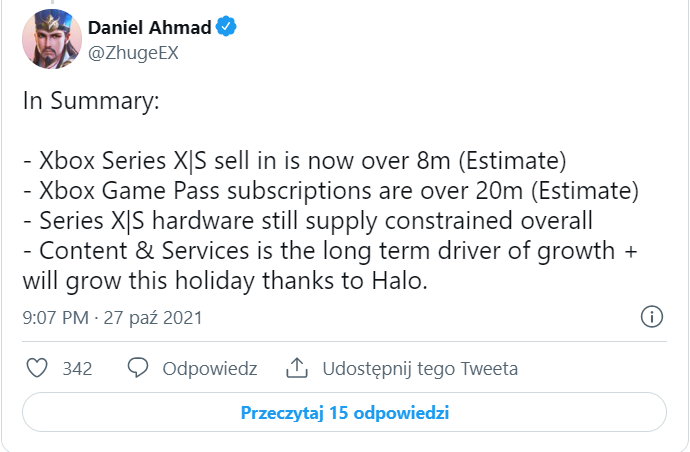
Task: Open the Twitter info circle icon
Action: (x=650, y=318)
